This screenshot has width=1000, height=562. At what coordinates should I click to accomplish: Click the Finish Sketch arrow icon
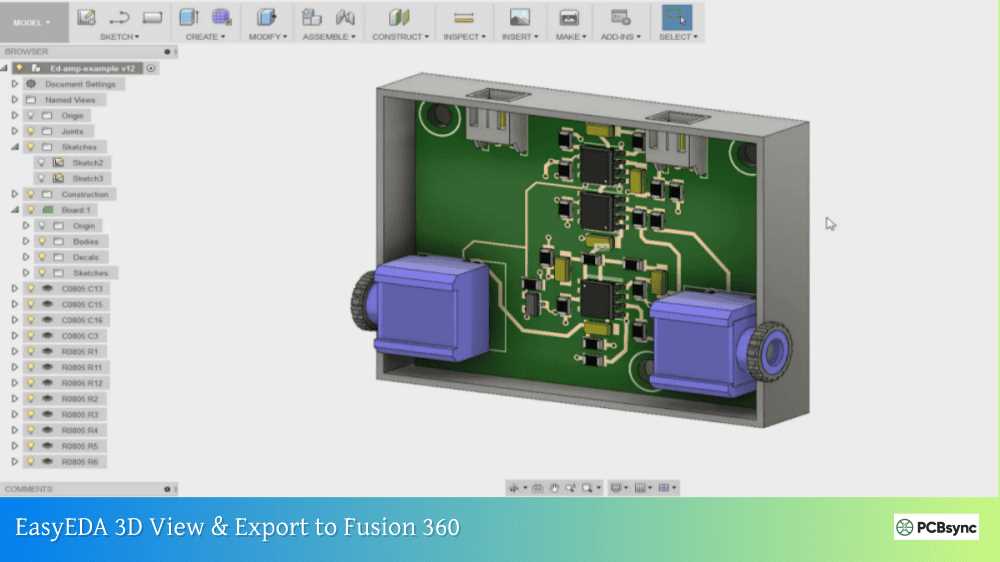[x=119, y=17]
